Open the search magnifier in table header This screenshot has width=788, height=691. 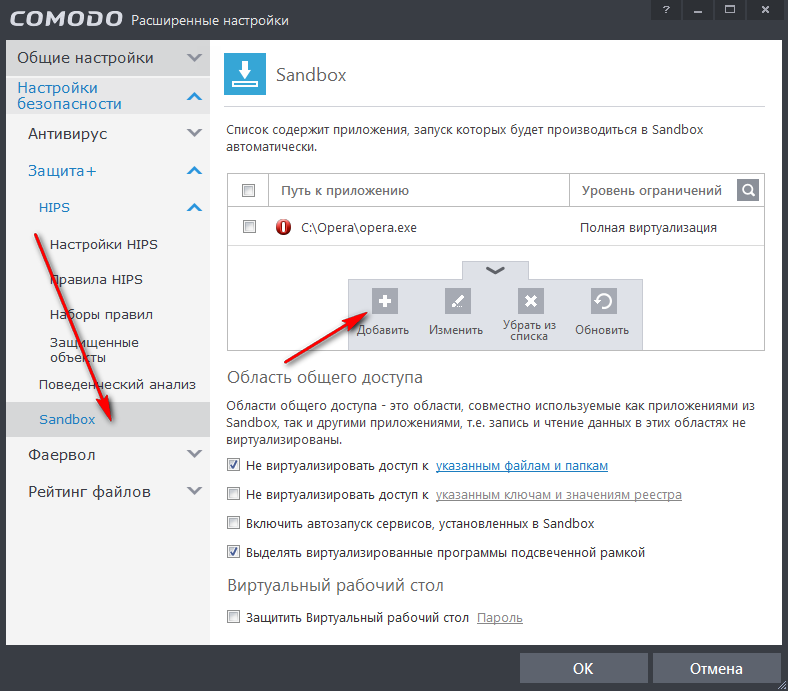click(748, 190)
